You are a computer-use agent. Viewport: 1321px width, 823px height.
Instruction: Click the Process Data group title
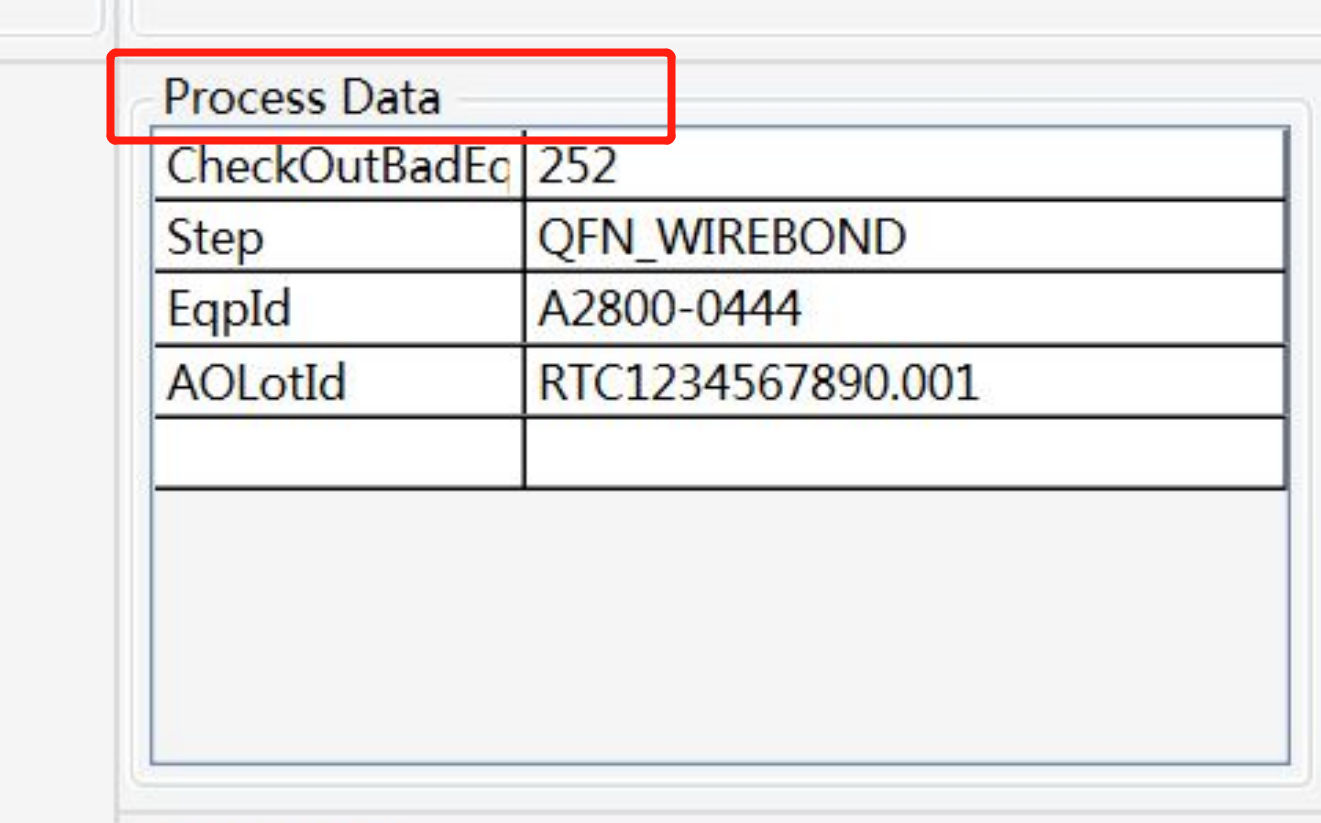[x=301, y=98]
